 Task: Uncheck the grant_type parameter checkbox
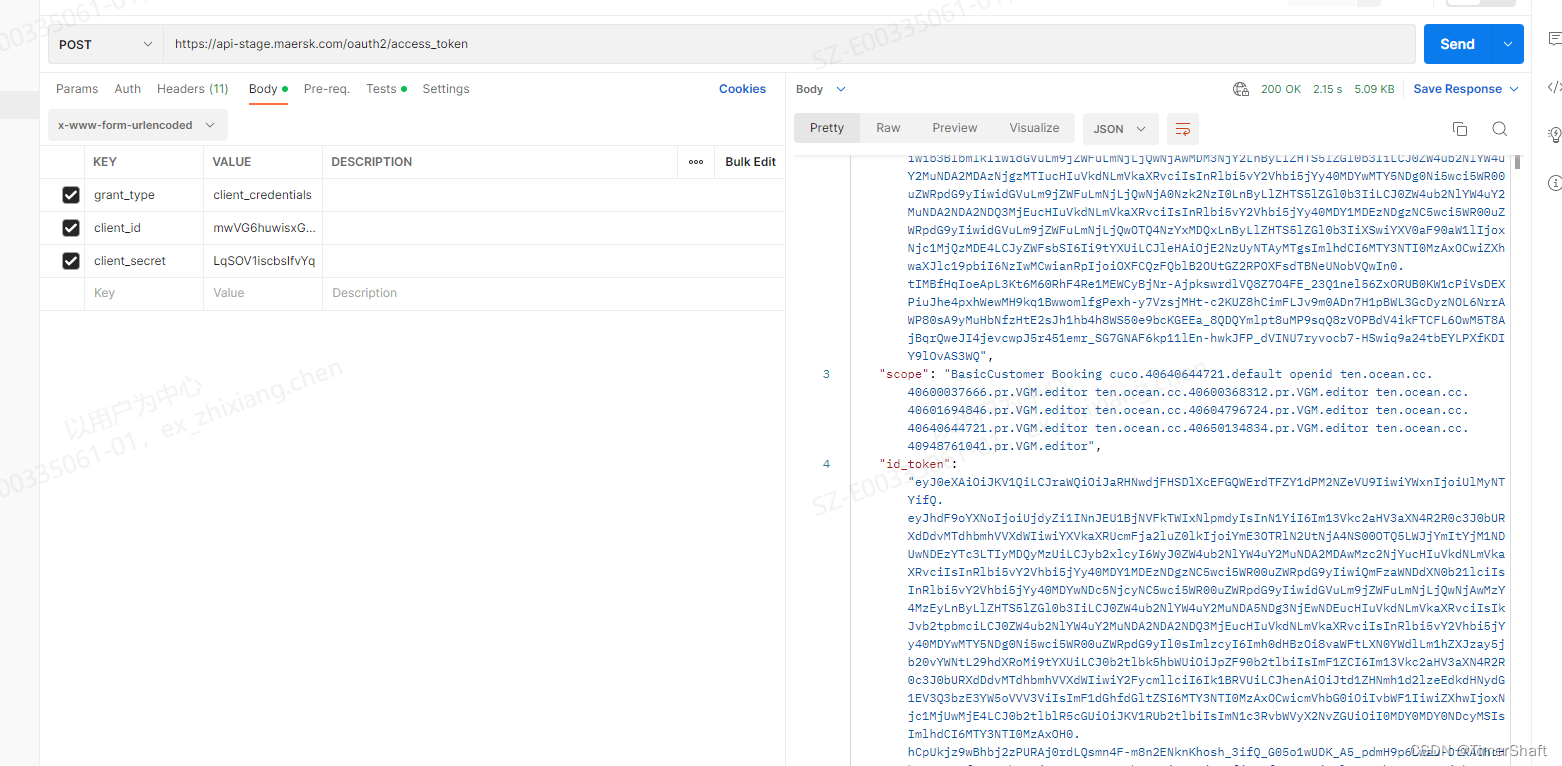tap(70, 195)
